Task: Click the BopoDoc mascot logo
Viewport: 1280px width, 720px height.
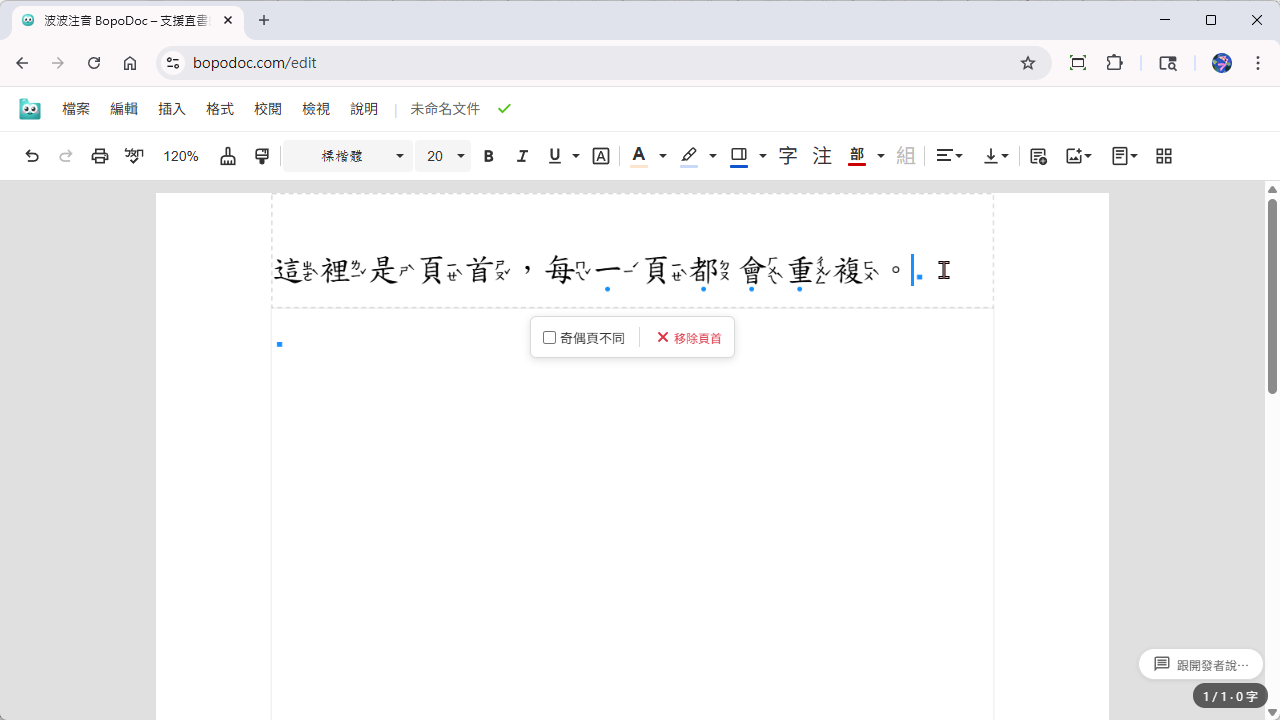Action: pyautogui.click(x=30, y=109)
